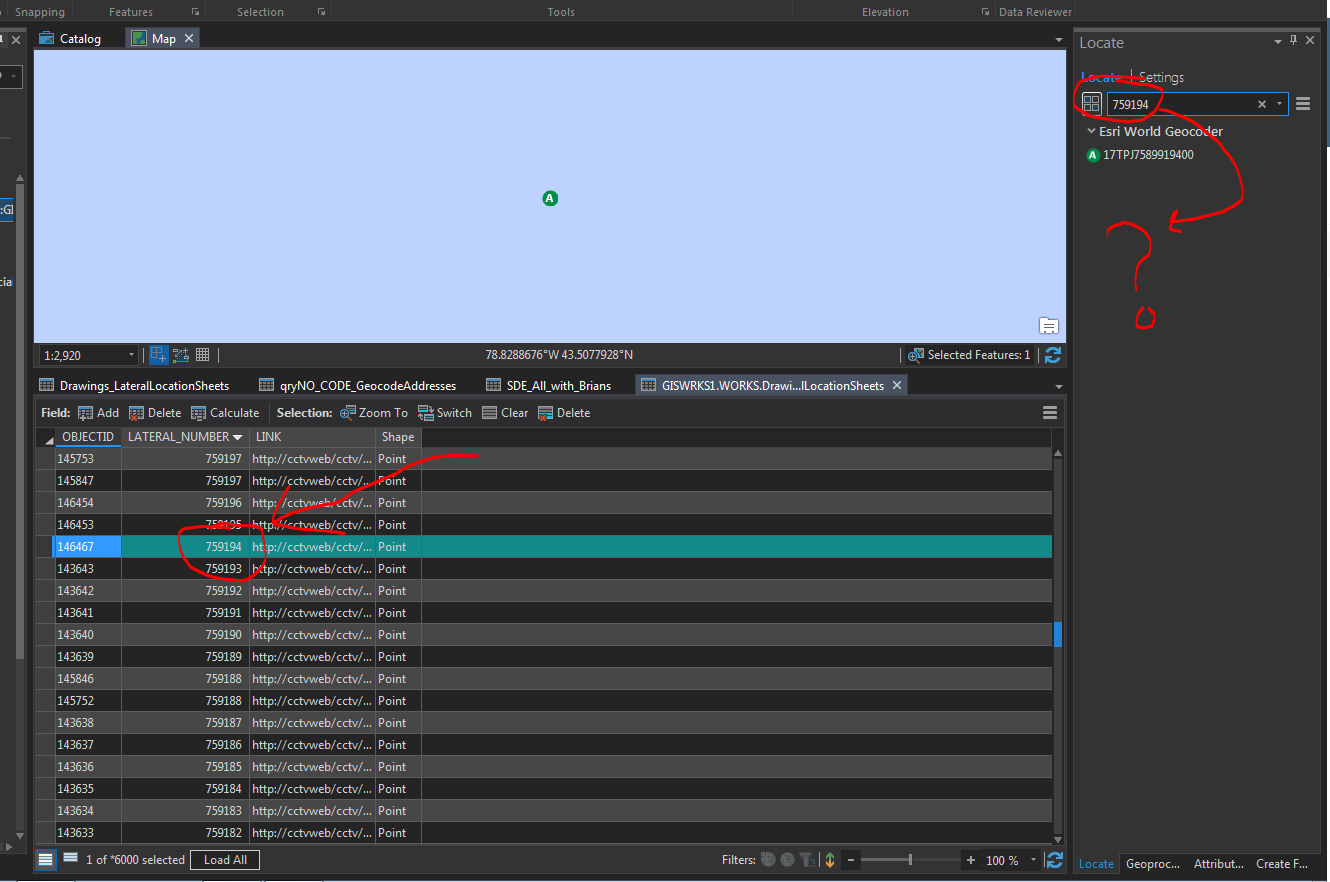Click the locate-by-layer grid icon
The width and height of the screenshot is (1330, 882).
pyautogui.click(x=1092, y=103)
